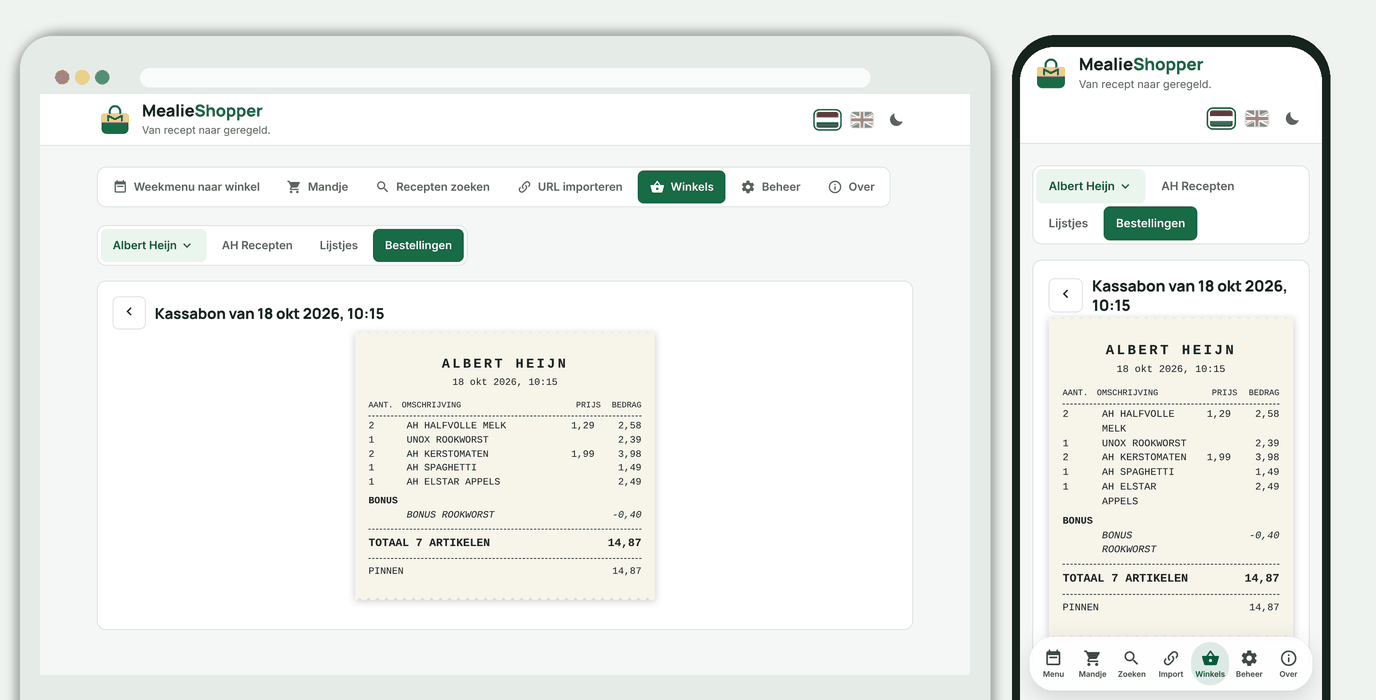
Task: Click "AH SPAGHETTI" on phone receipt
Action: 1139,472
